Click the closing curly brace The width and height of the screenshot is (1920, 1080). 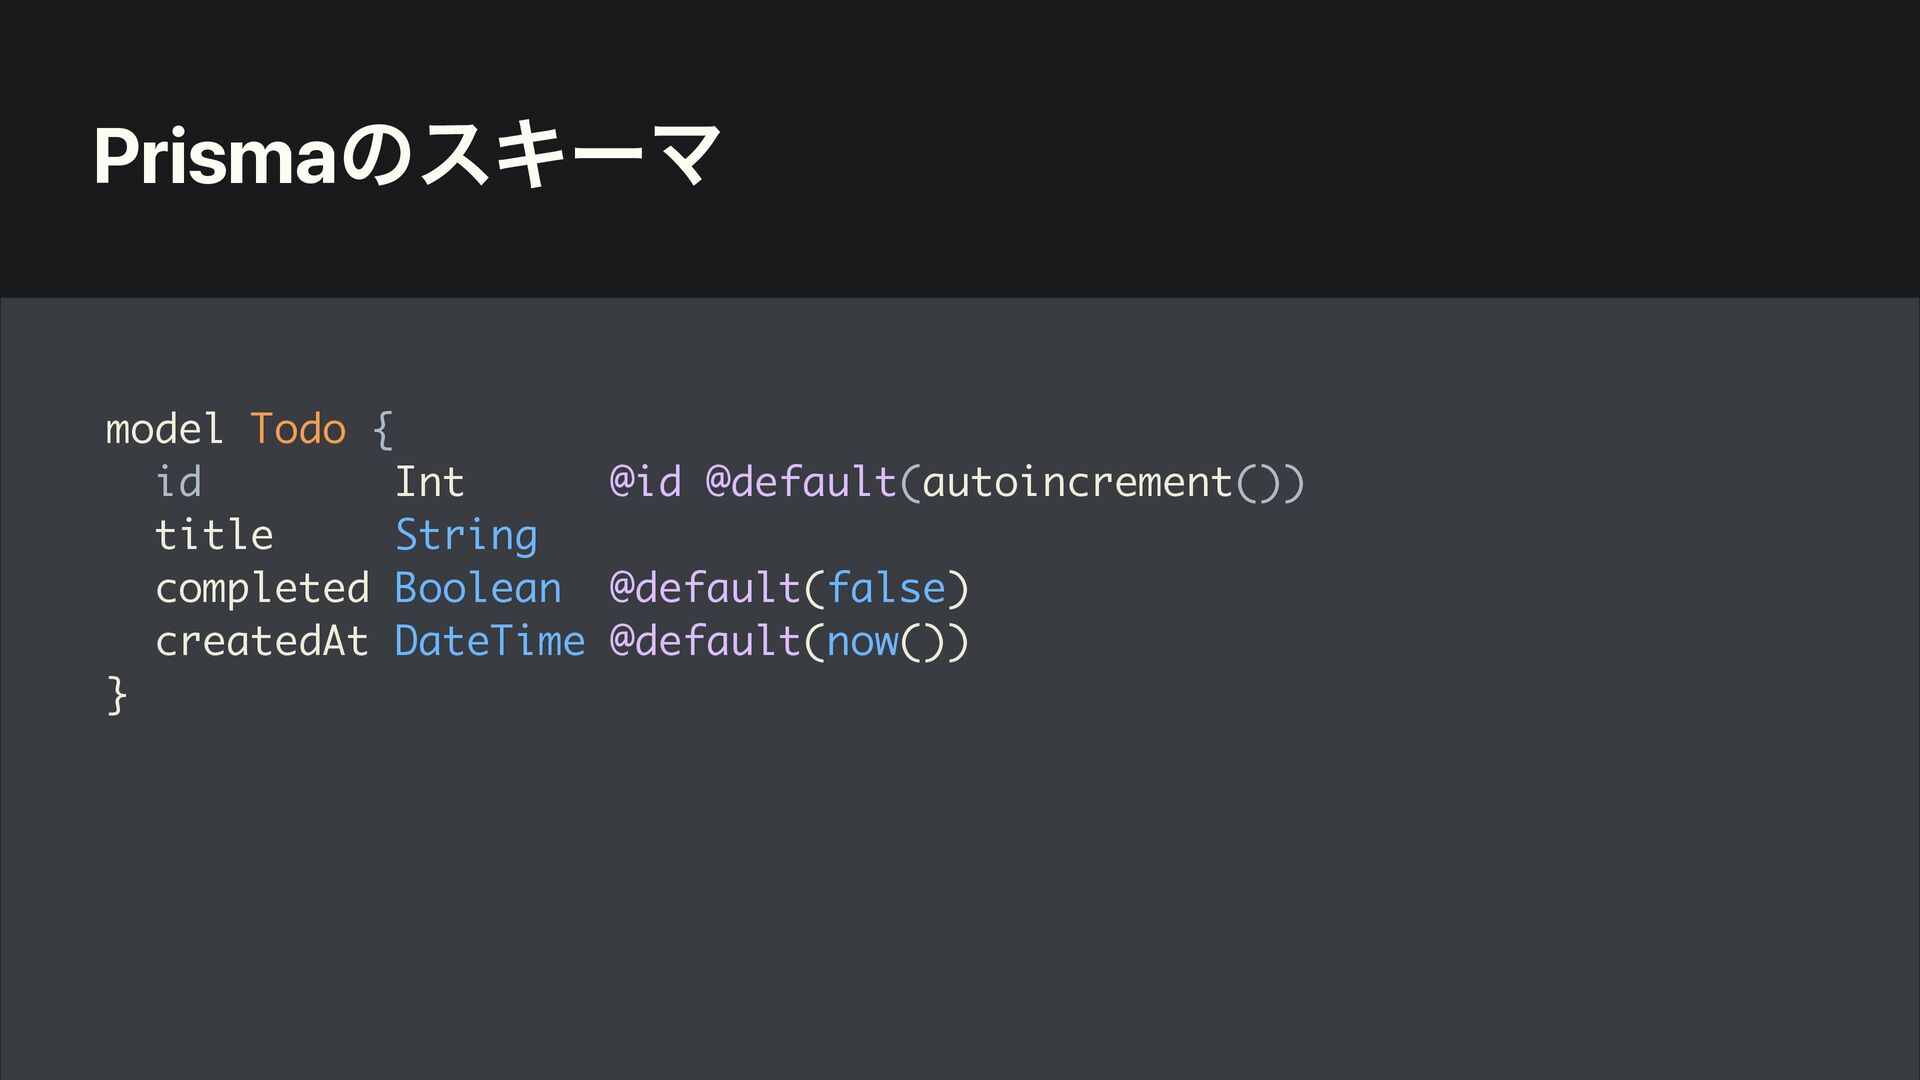[116, 695]
